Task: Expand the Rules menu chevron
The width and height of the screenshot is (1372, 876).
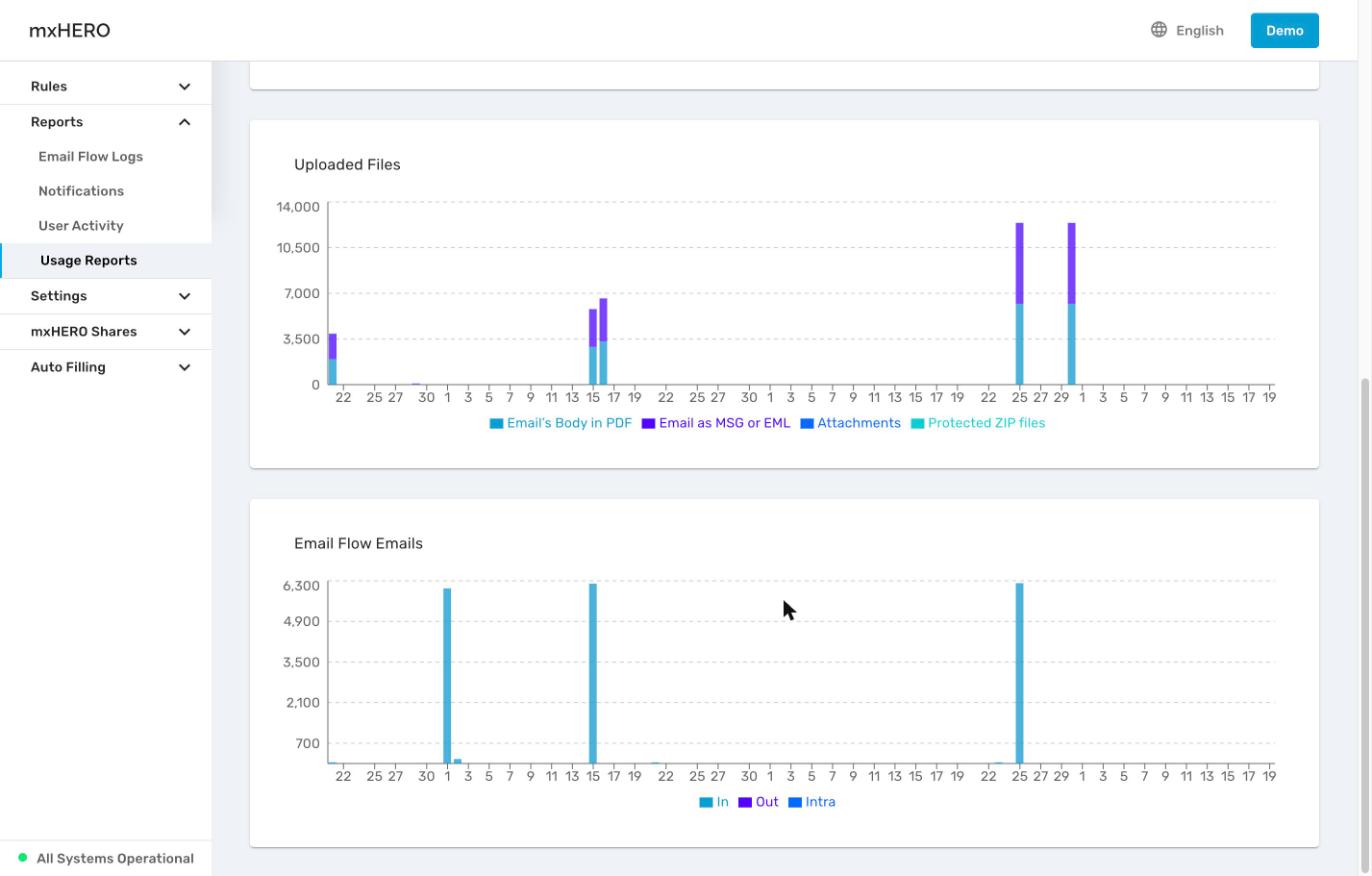Action: 184,87
